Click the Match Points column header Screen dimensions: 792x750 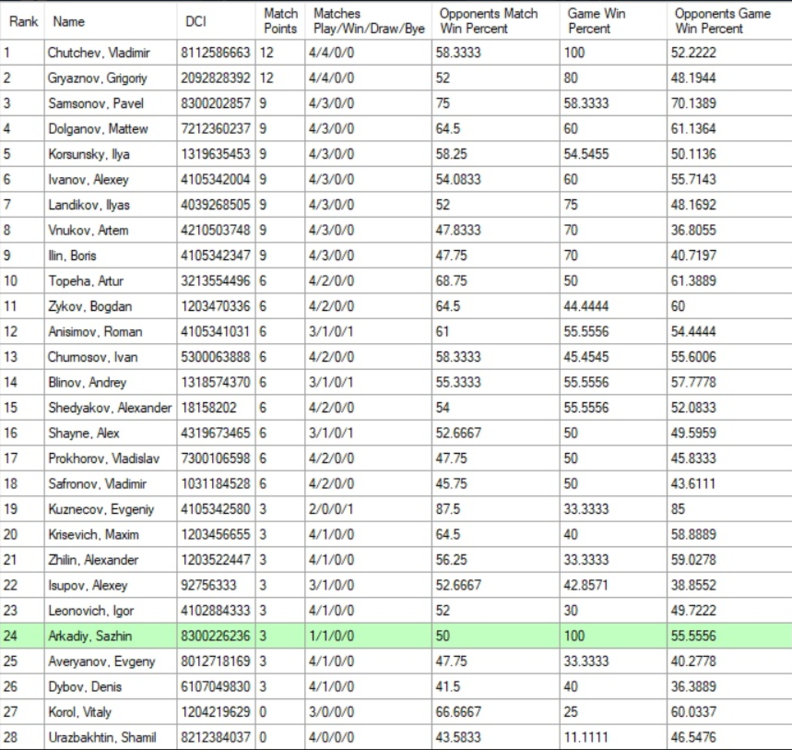click(x=280, y=21)
